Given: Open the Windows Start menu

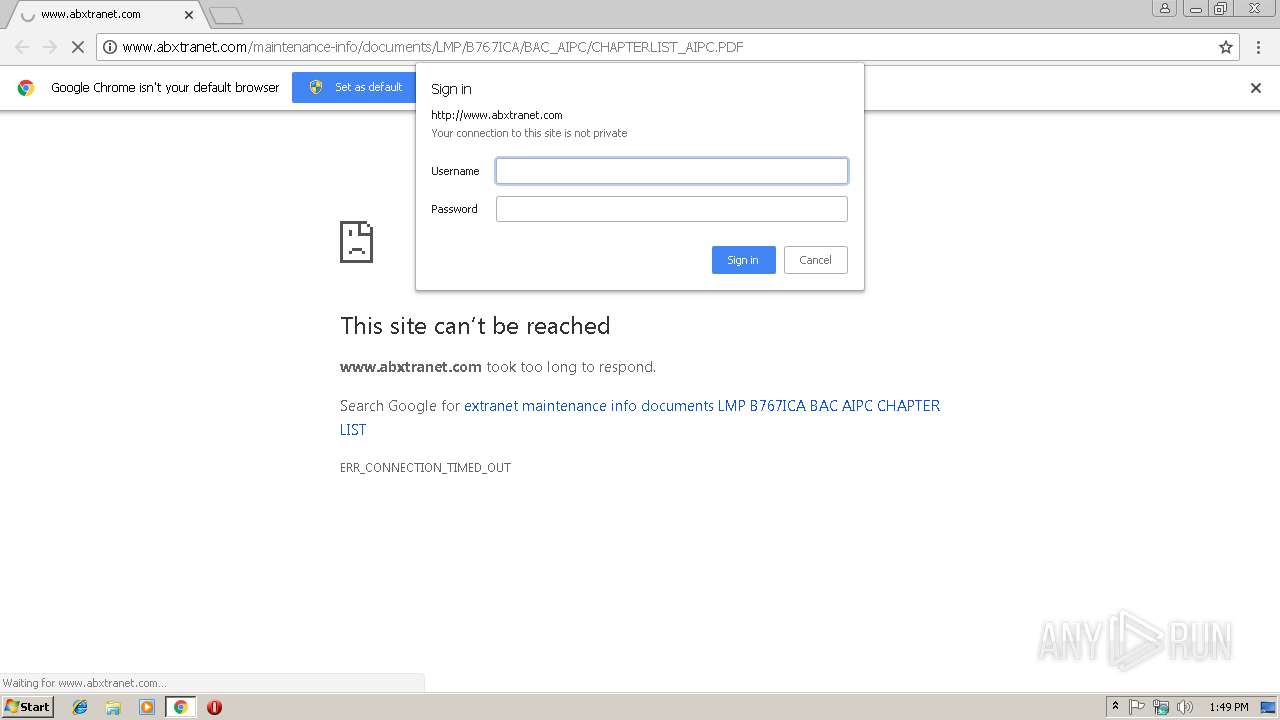Looking at the screenshot, I should [27, 706].
